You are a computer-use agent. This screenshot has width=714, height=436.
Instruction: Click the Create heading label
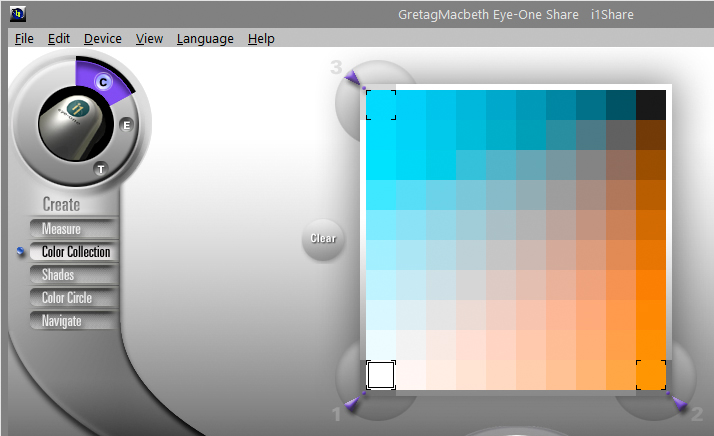[x=61, y=204]
